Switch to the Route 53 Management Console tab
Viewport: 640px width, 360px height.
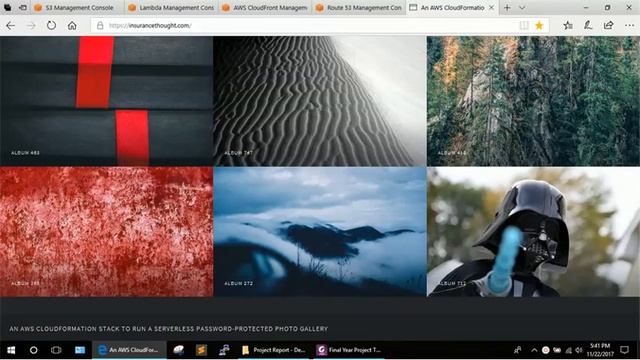(x=359, y=8)
